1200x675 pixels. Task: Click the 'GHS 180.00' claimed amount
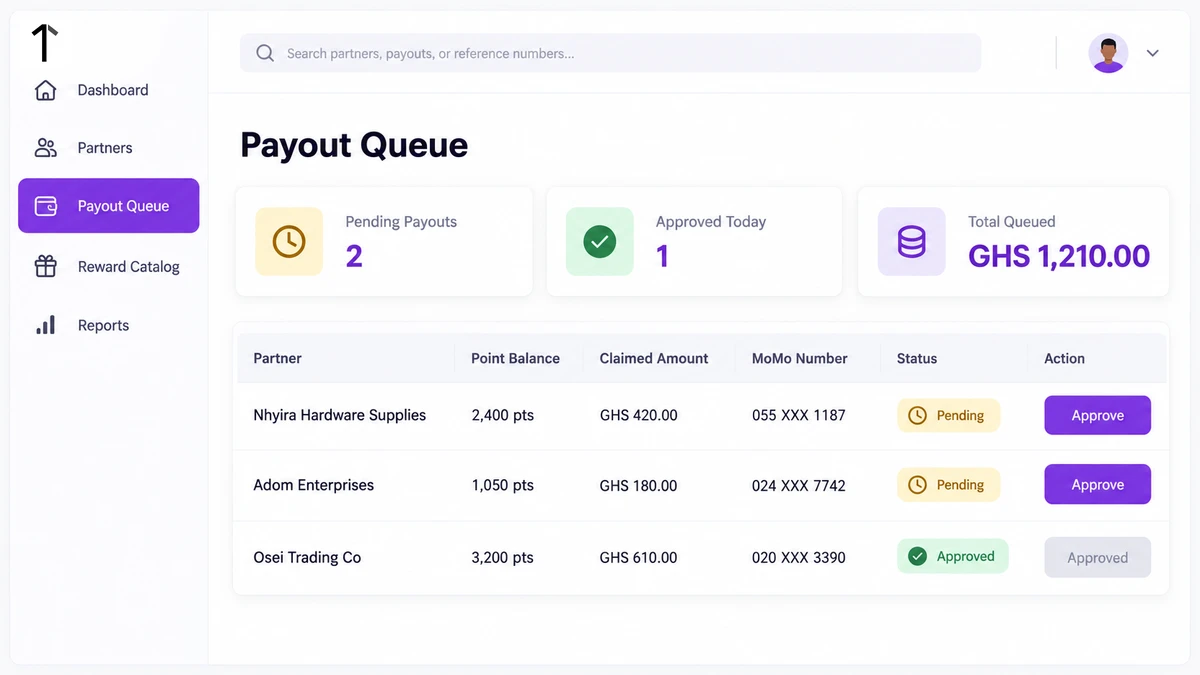point(638,485)
